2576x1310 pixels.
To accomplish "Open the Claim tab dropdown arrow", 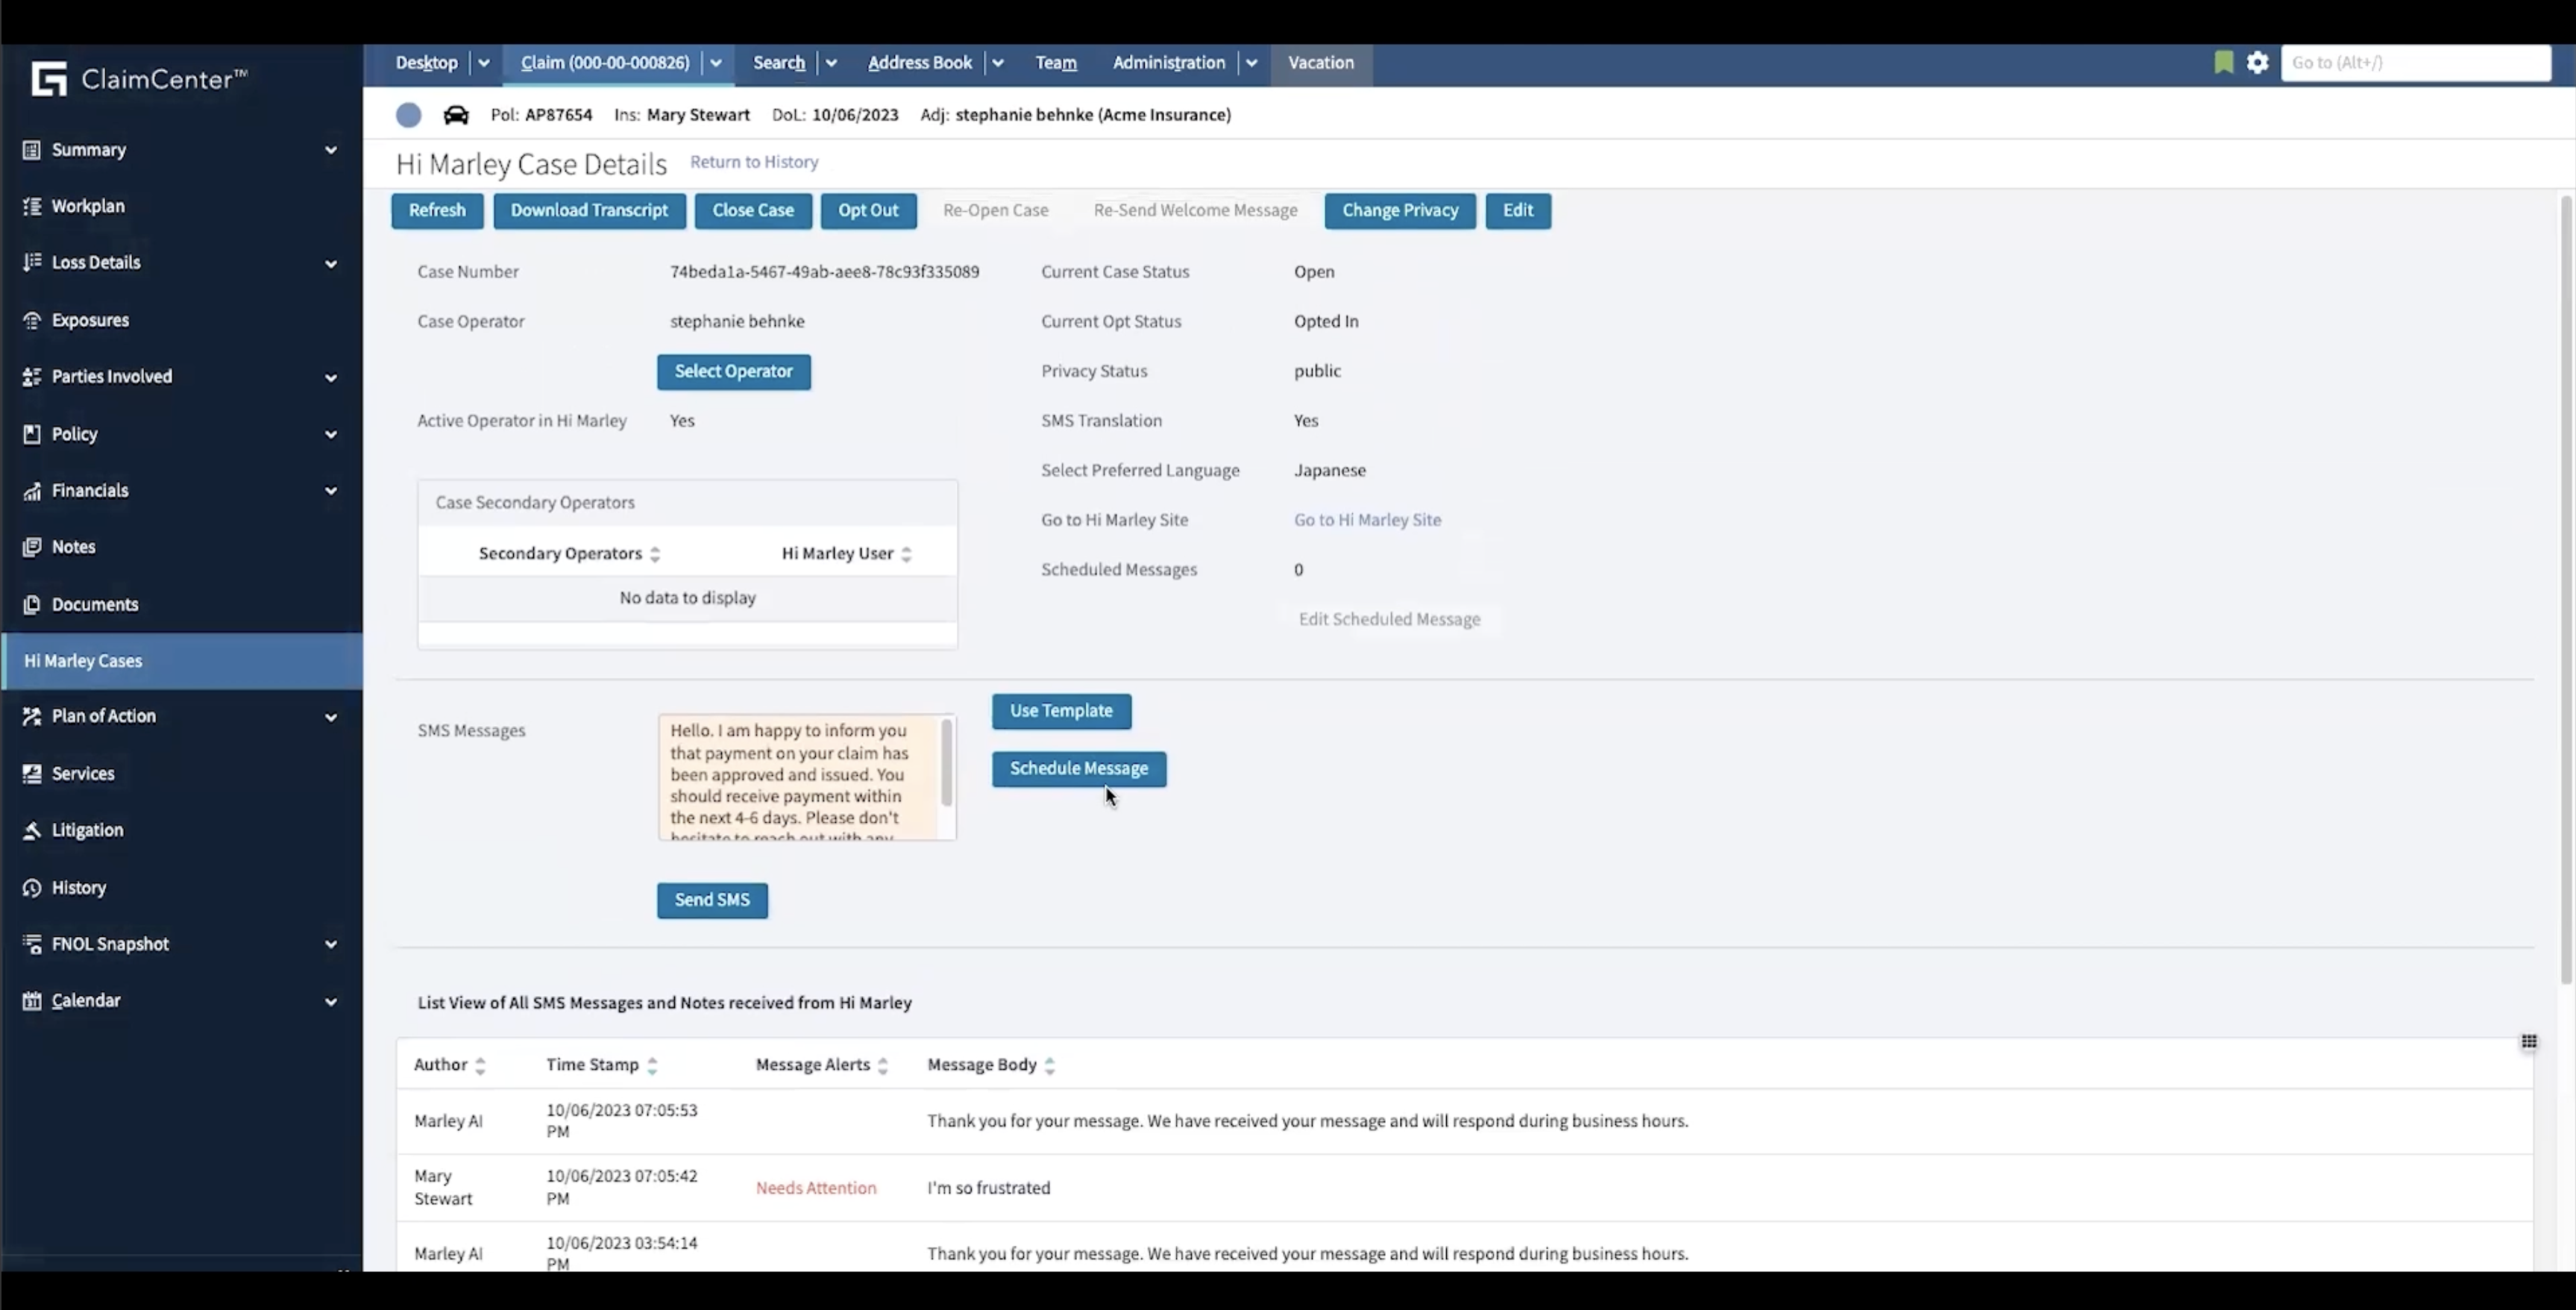I will click(716, 63).
